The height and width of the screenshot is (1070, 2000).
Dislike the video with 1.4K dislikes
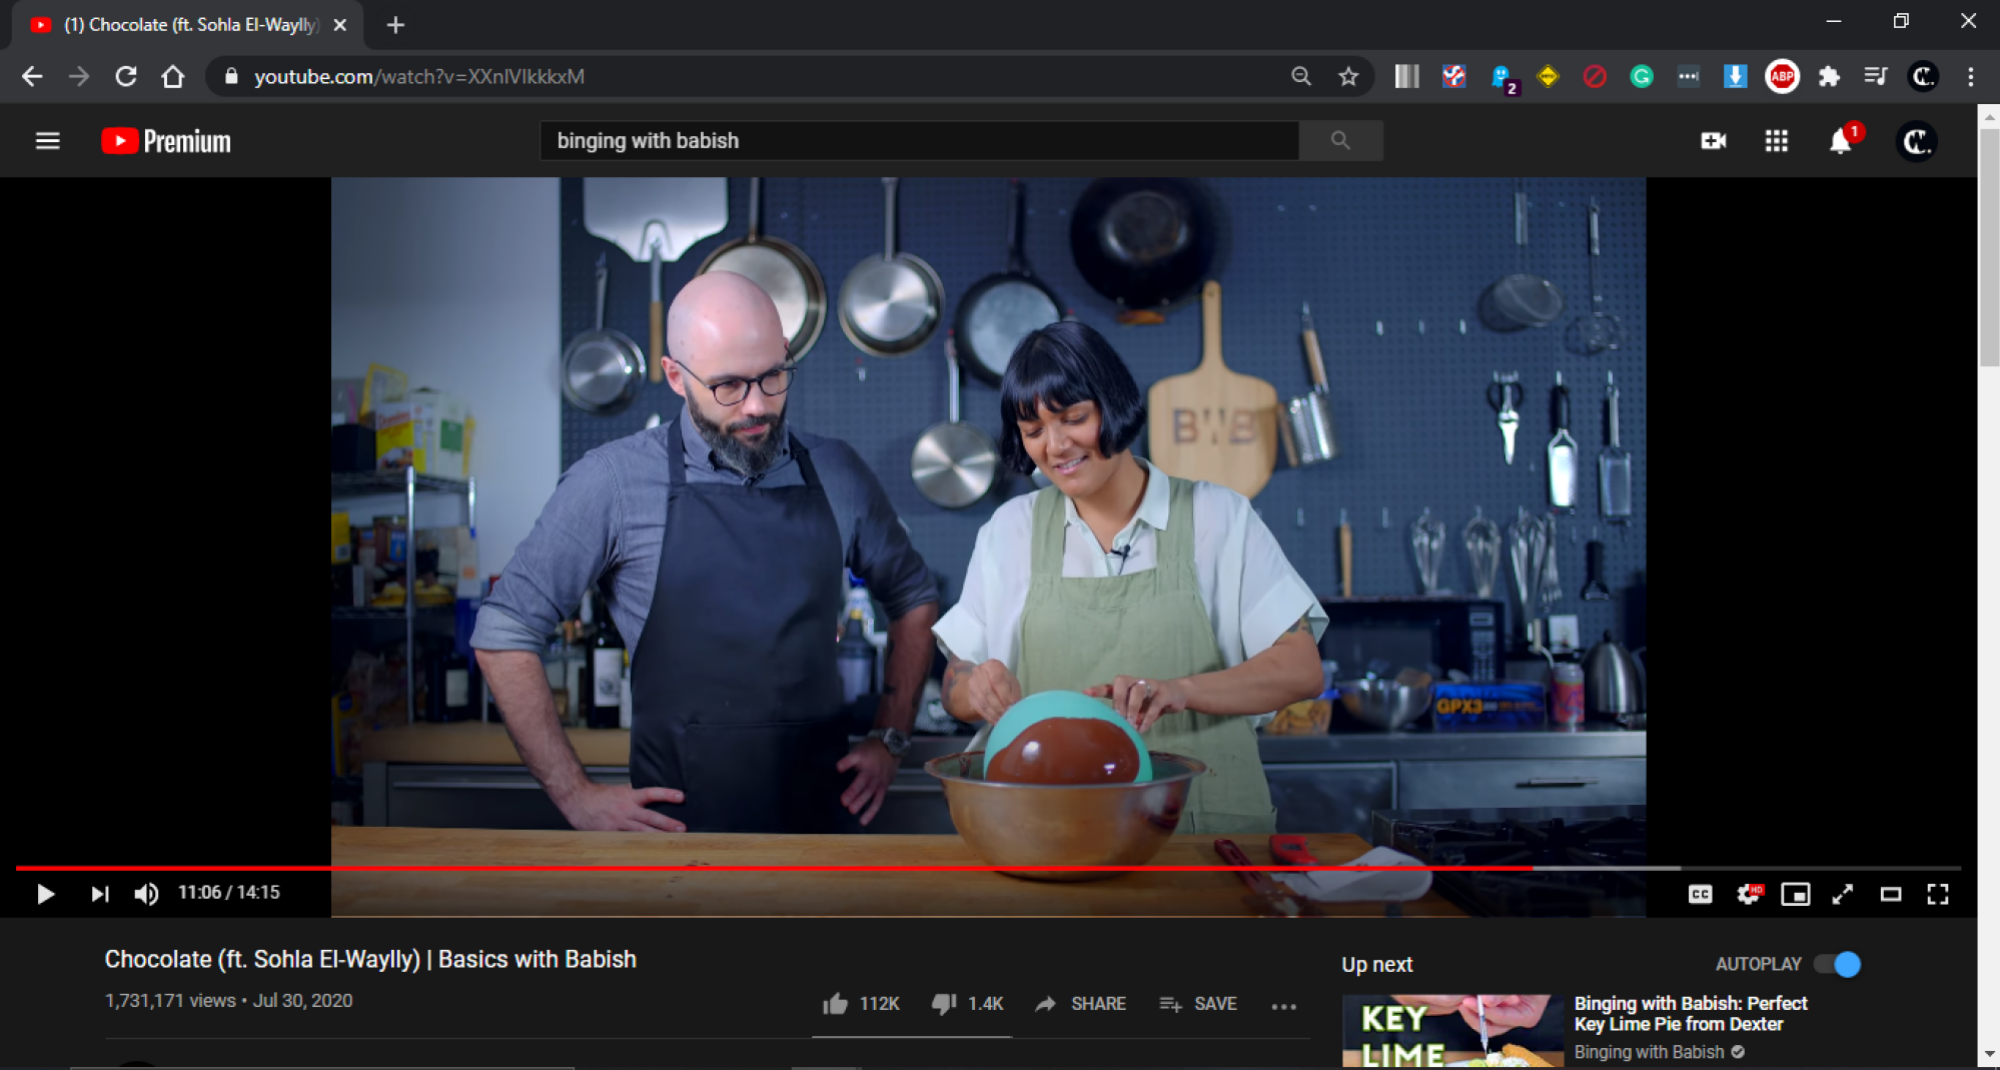pos(967,1003)
